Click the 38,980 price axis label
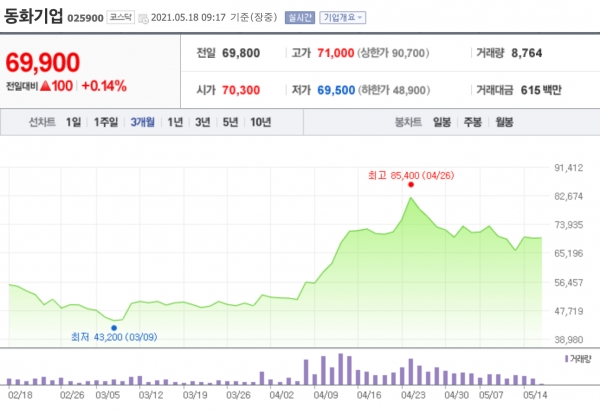600x414 pixels. 569,340
